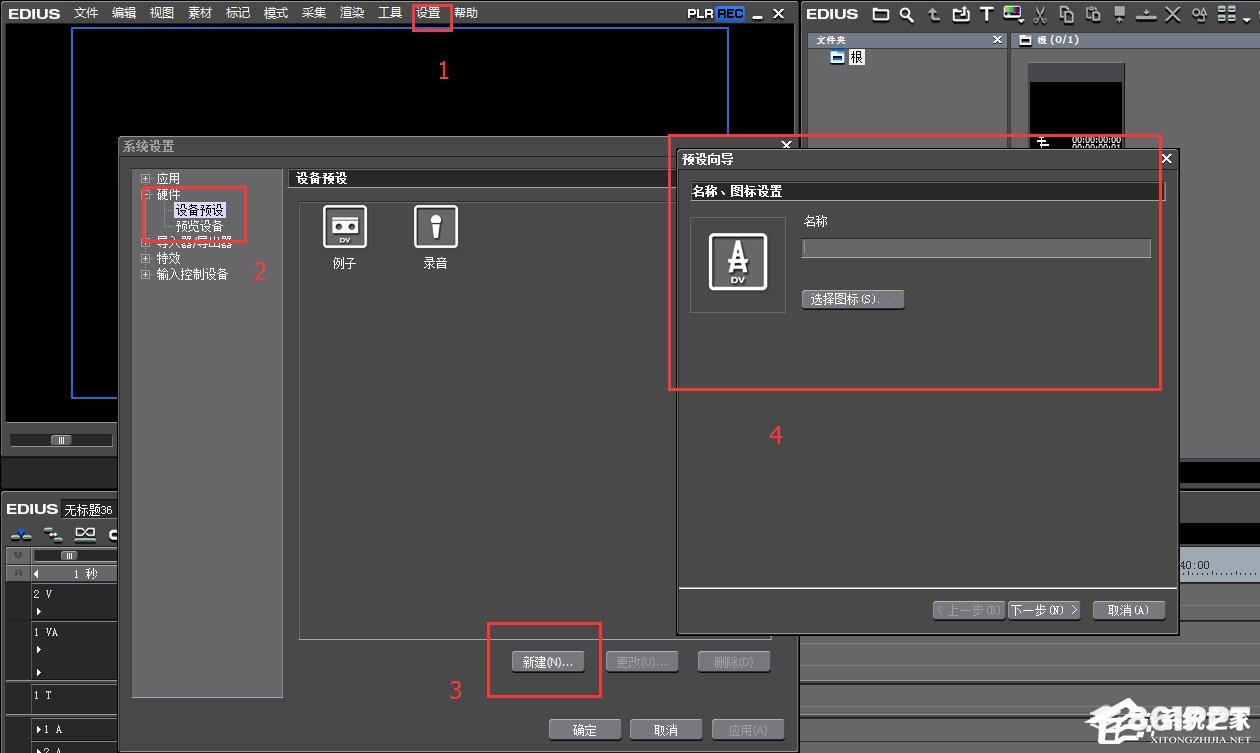Click the 新建(N)... button
The image size is (1260, 753).
547,662
